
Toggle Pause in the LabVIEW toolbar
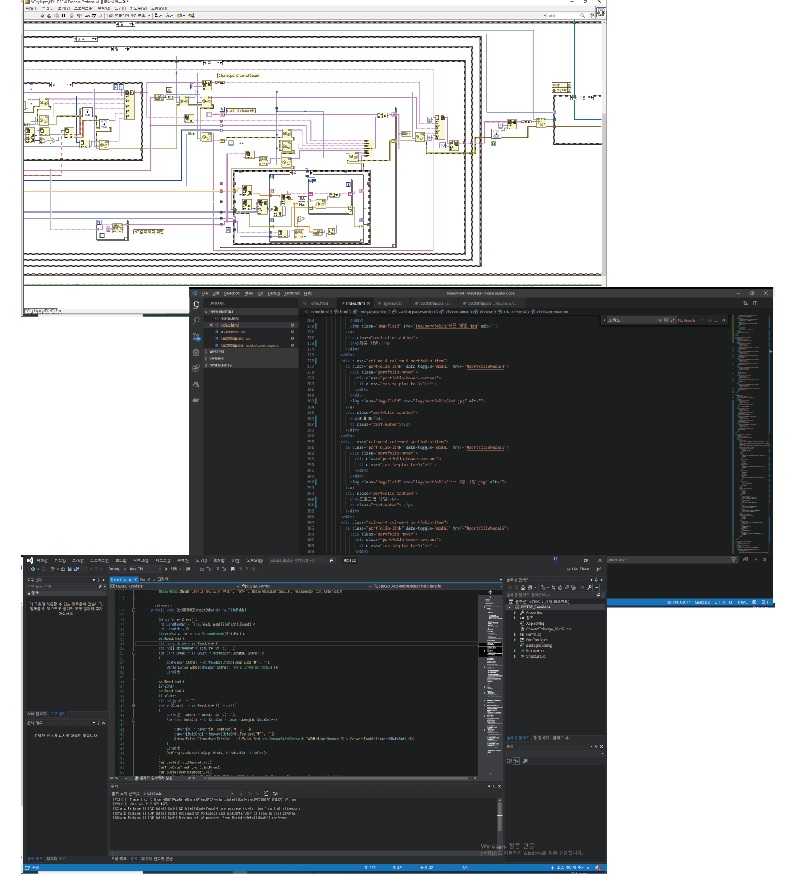tap(64, 15)
